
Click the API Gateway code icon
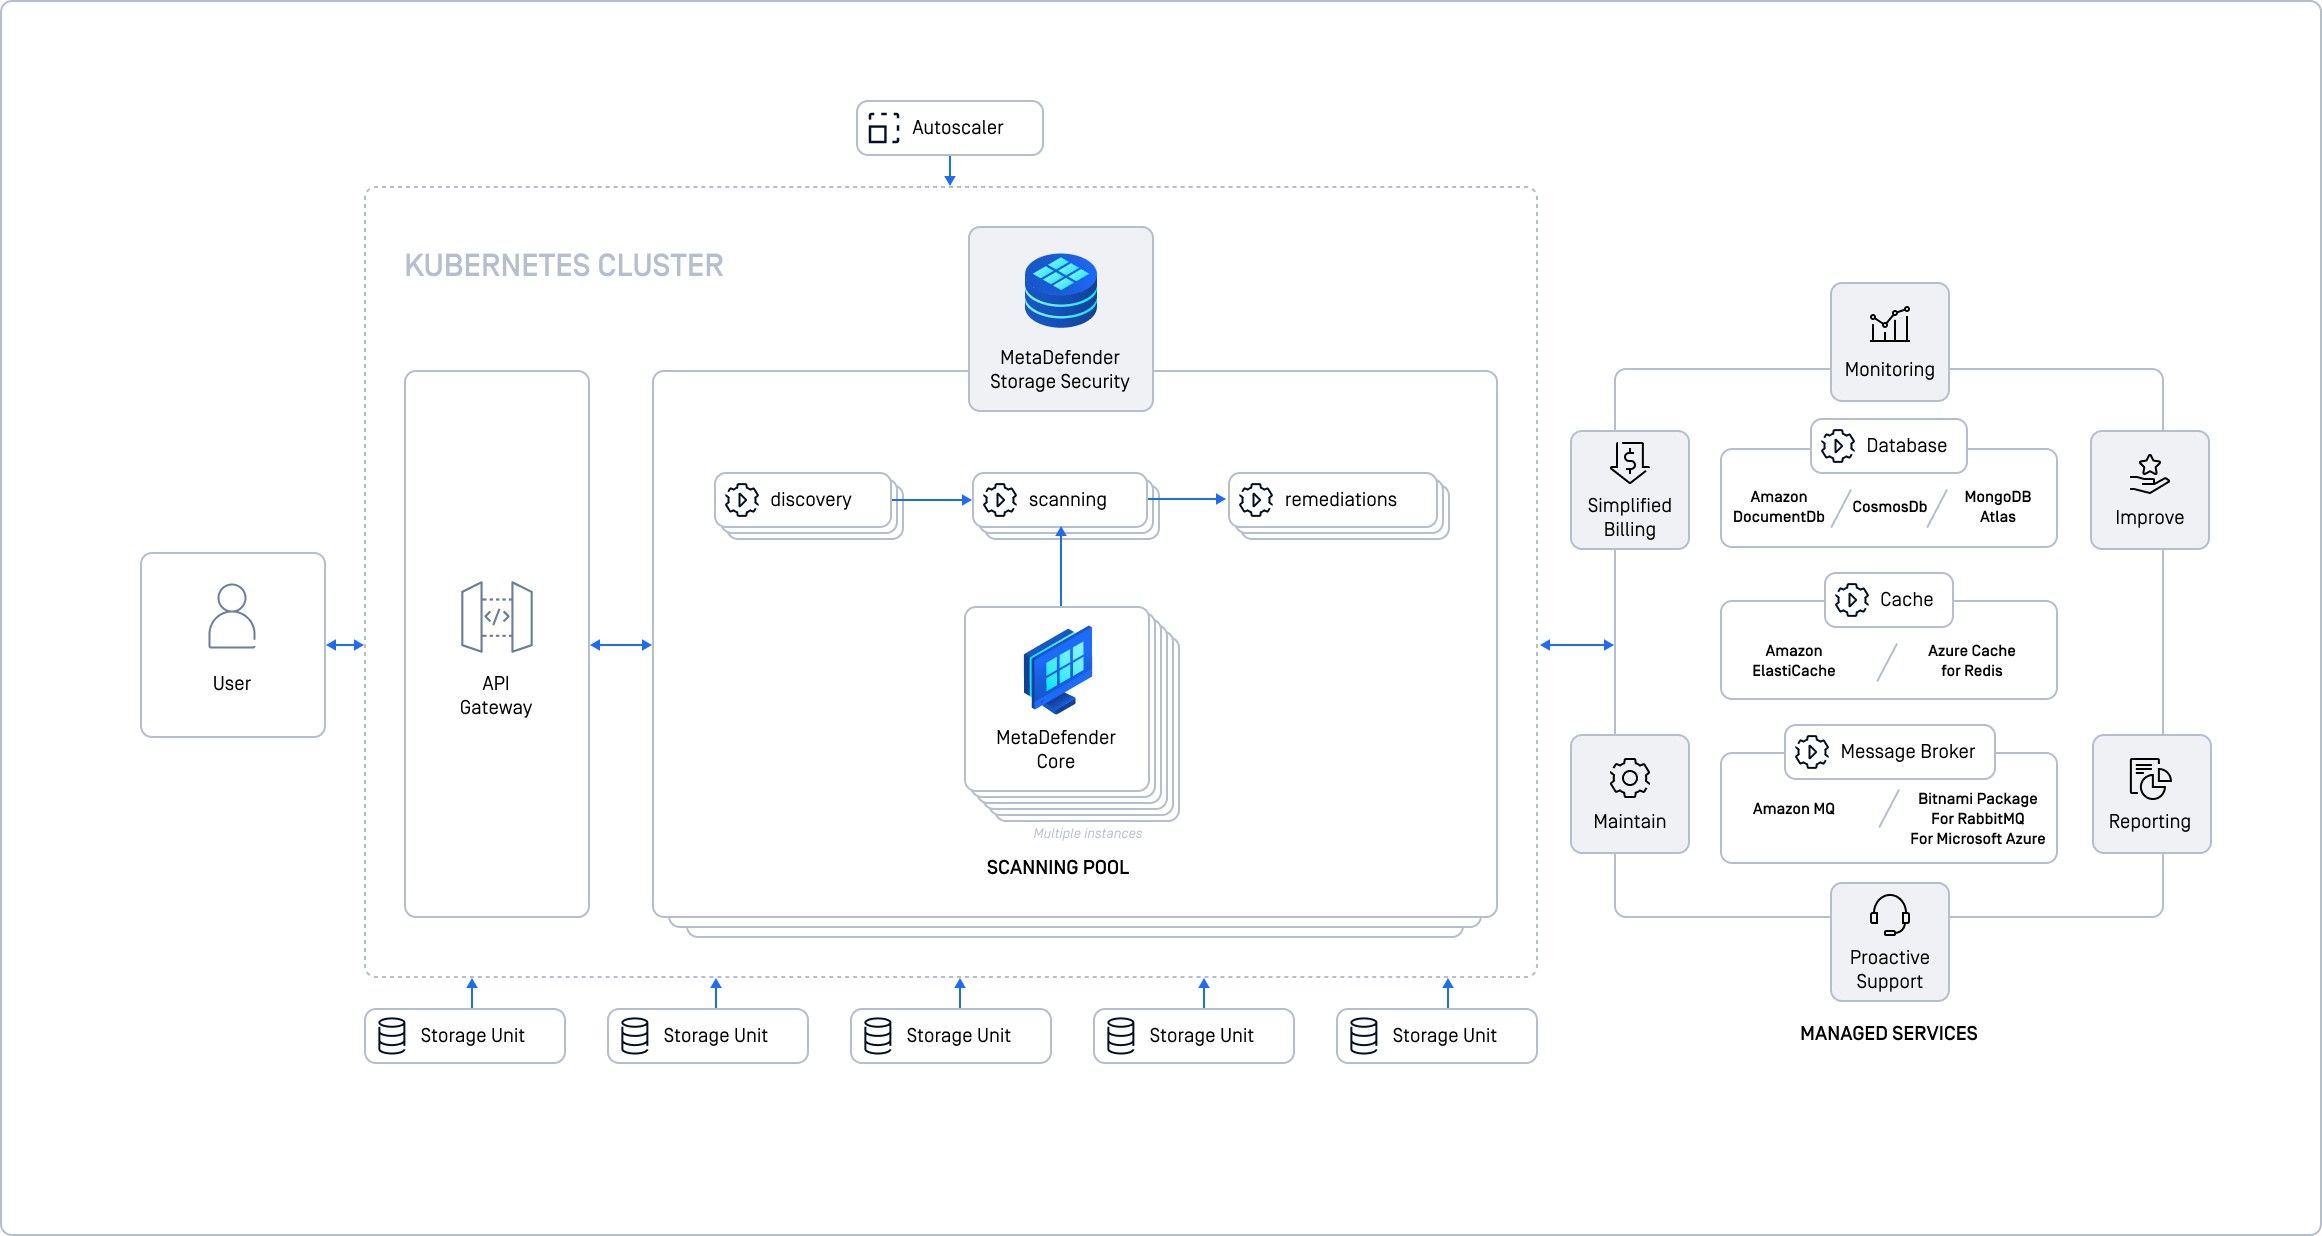click(x=496, y=617)
